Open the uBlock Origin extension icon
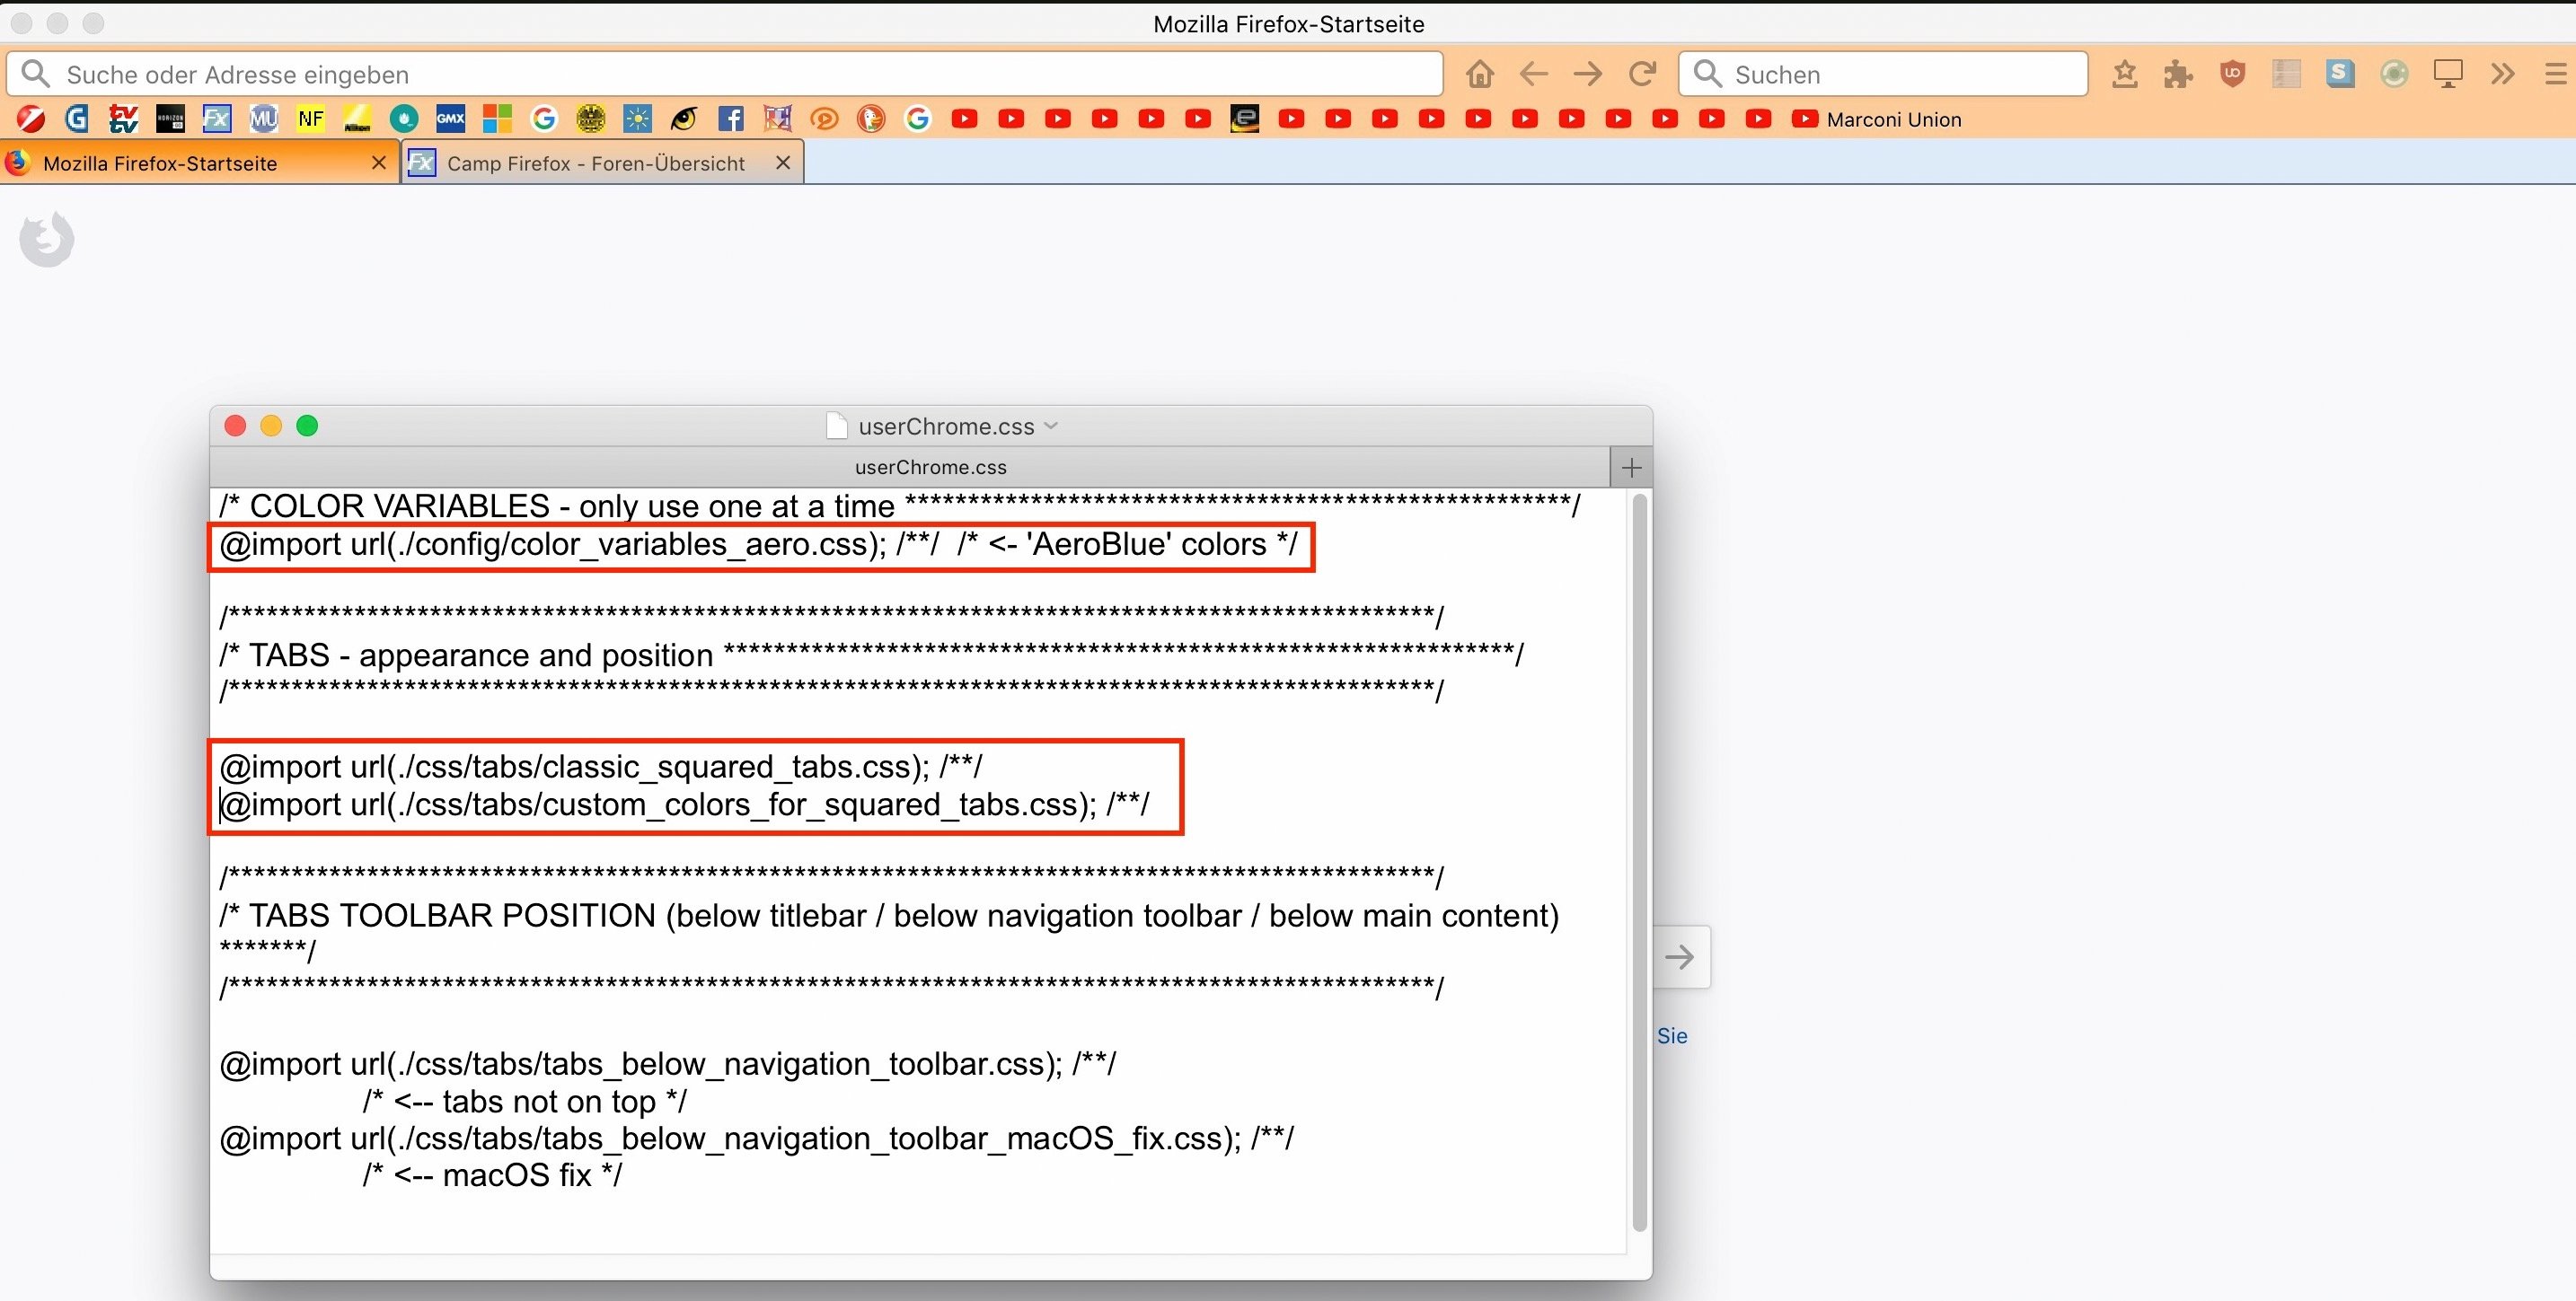The width and height of the screenshot is (2576, 1301). [x=2232, y=74]
